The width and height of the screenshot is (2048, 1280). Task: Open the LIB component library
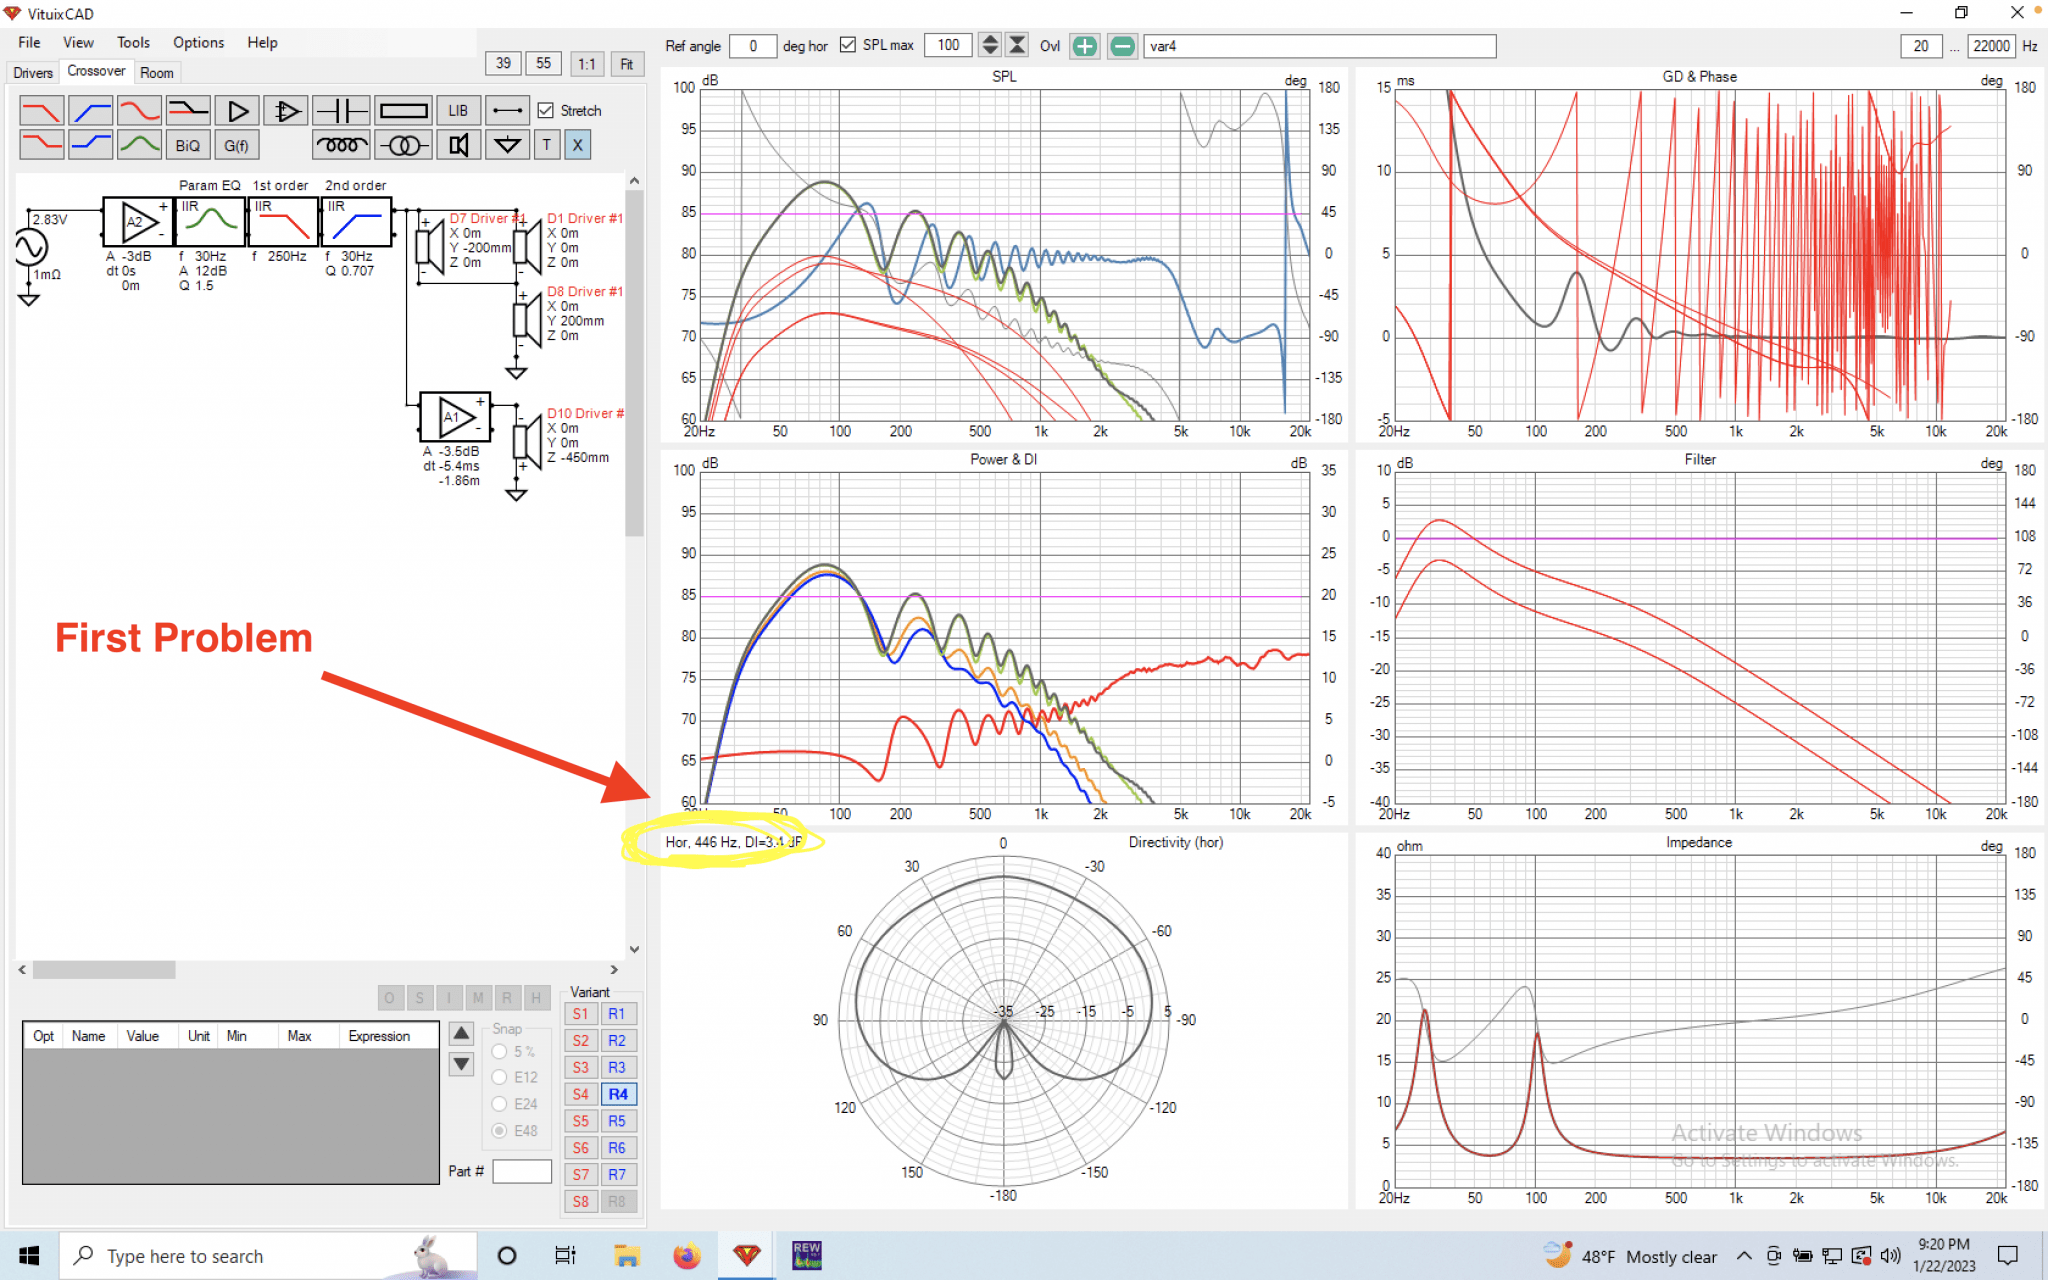(x=458, y=110)
